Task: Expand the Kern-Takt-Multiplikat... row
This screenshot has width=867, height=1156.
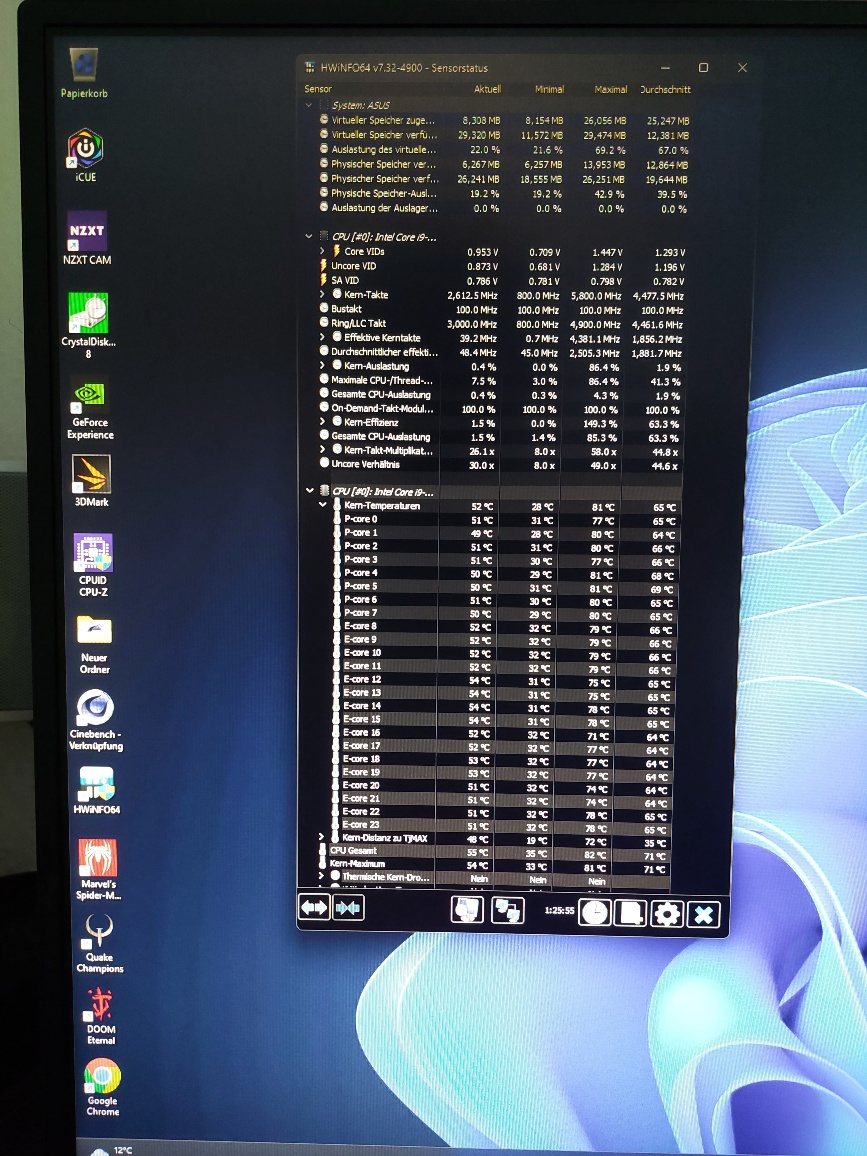Action: point(322,450)
